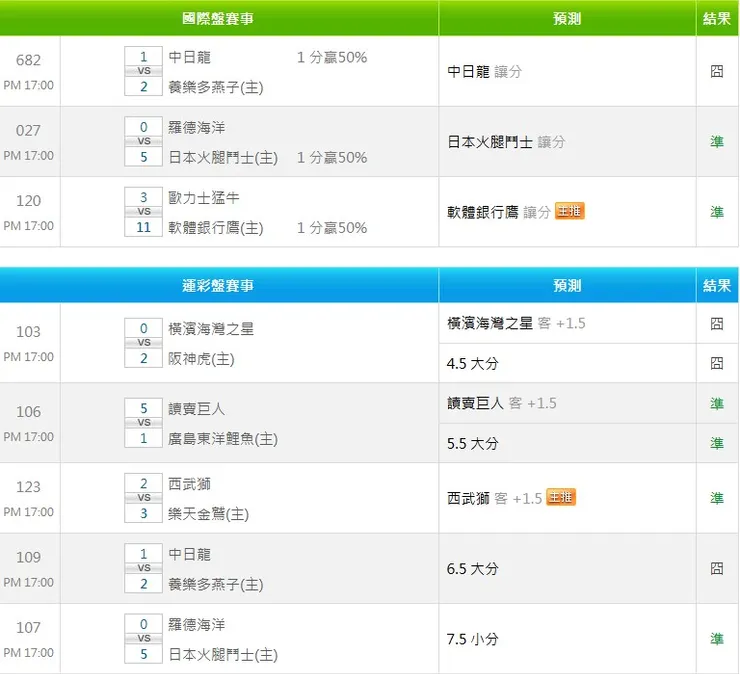Open 軟體銀行鷹(主) team in game 120

click(216, 228)
